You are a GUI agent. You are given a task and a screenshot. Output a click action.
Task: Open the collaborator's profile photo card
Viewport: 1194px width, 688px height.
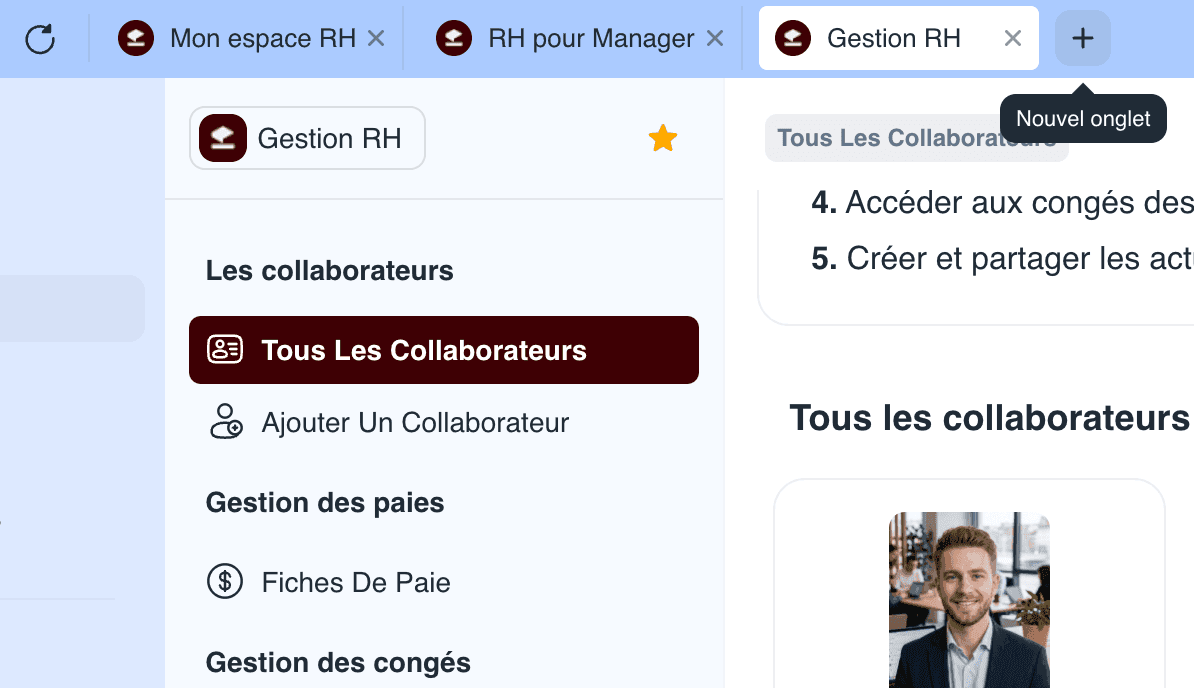tap(969, 600)
